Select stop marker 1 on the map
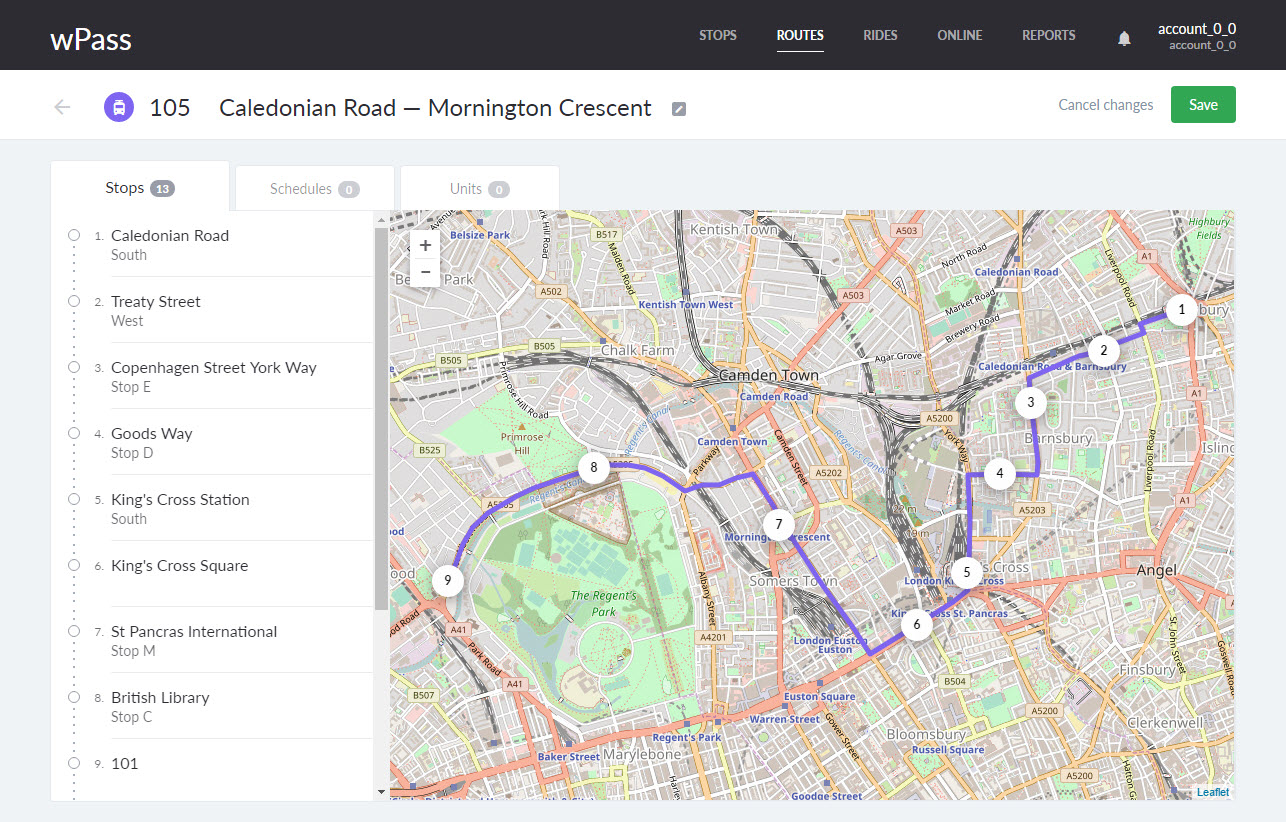1286x822 pixels. 1181,310
